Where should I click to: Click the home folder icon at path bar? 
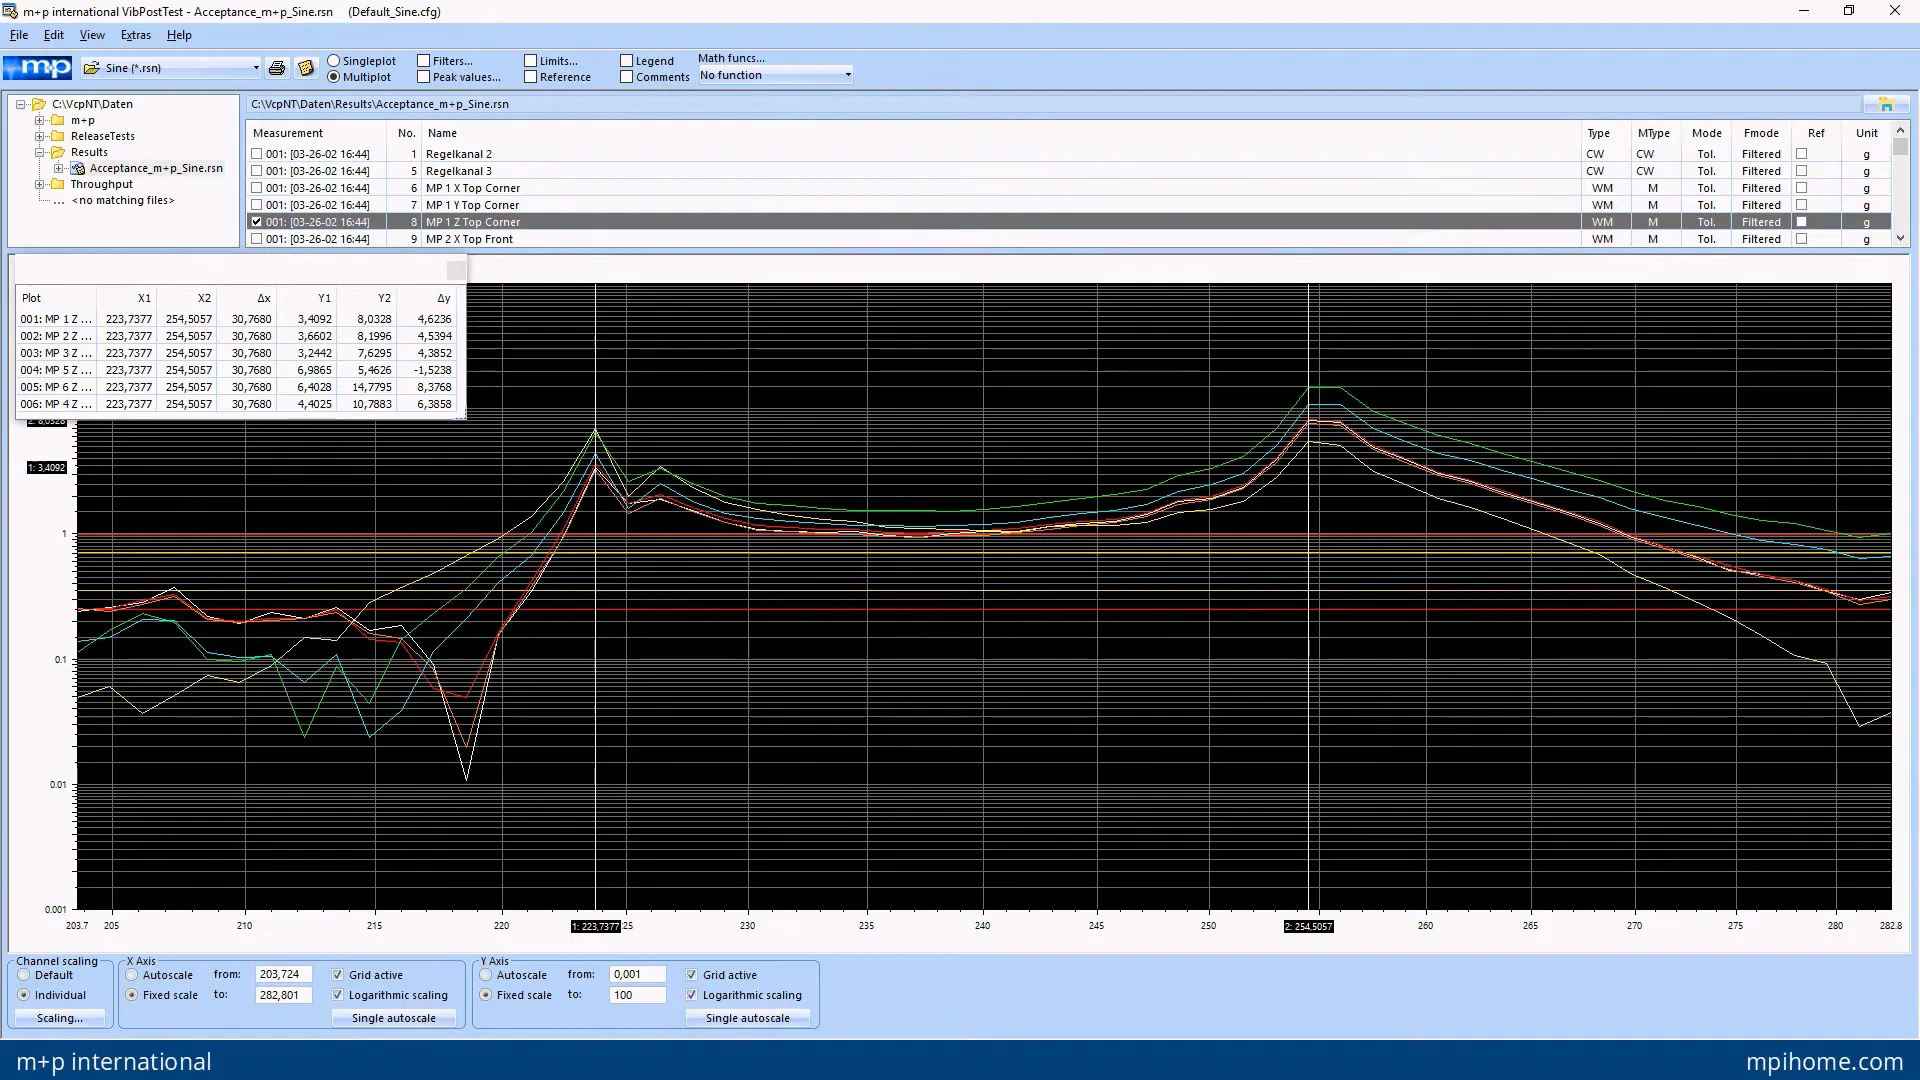pos(1886,104)
